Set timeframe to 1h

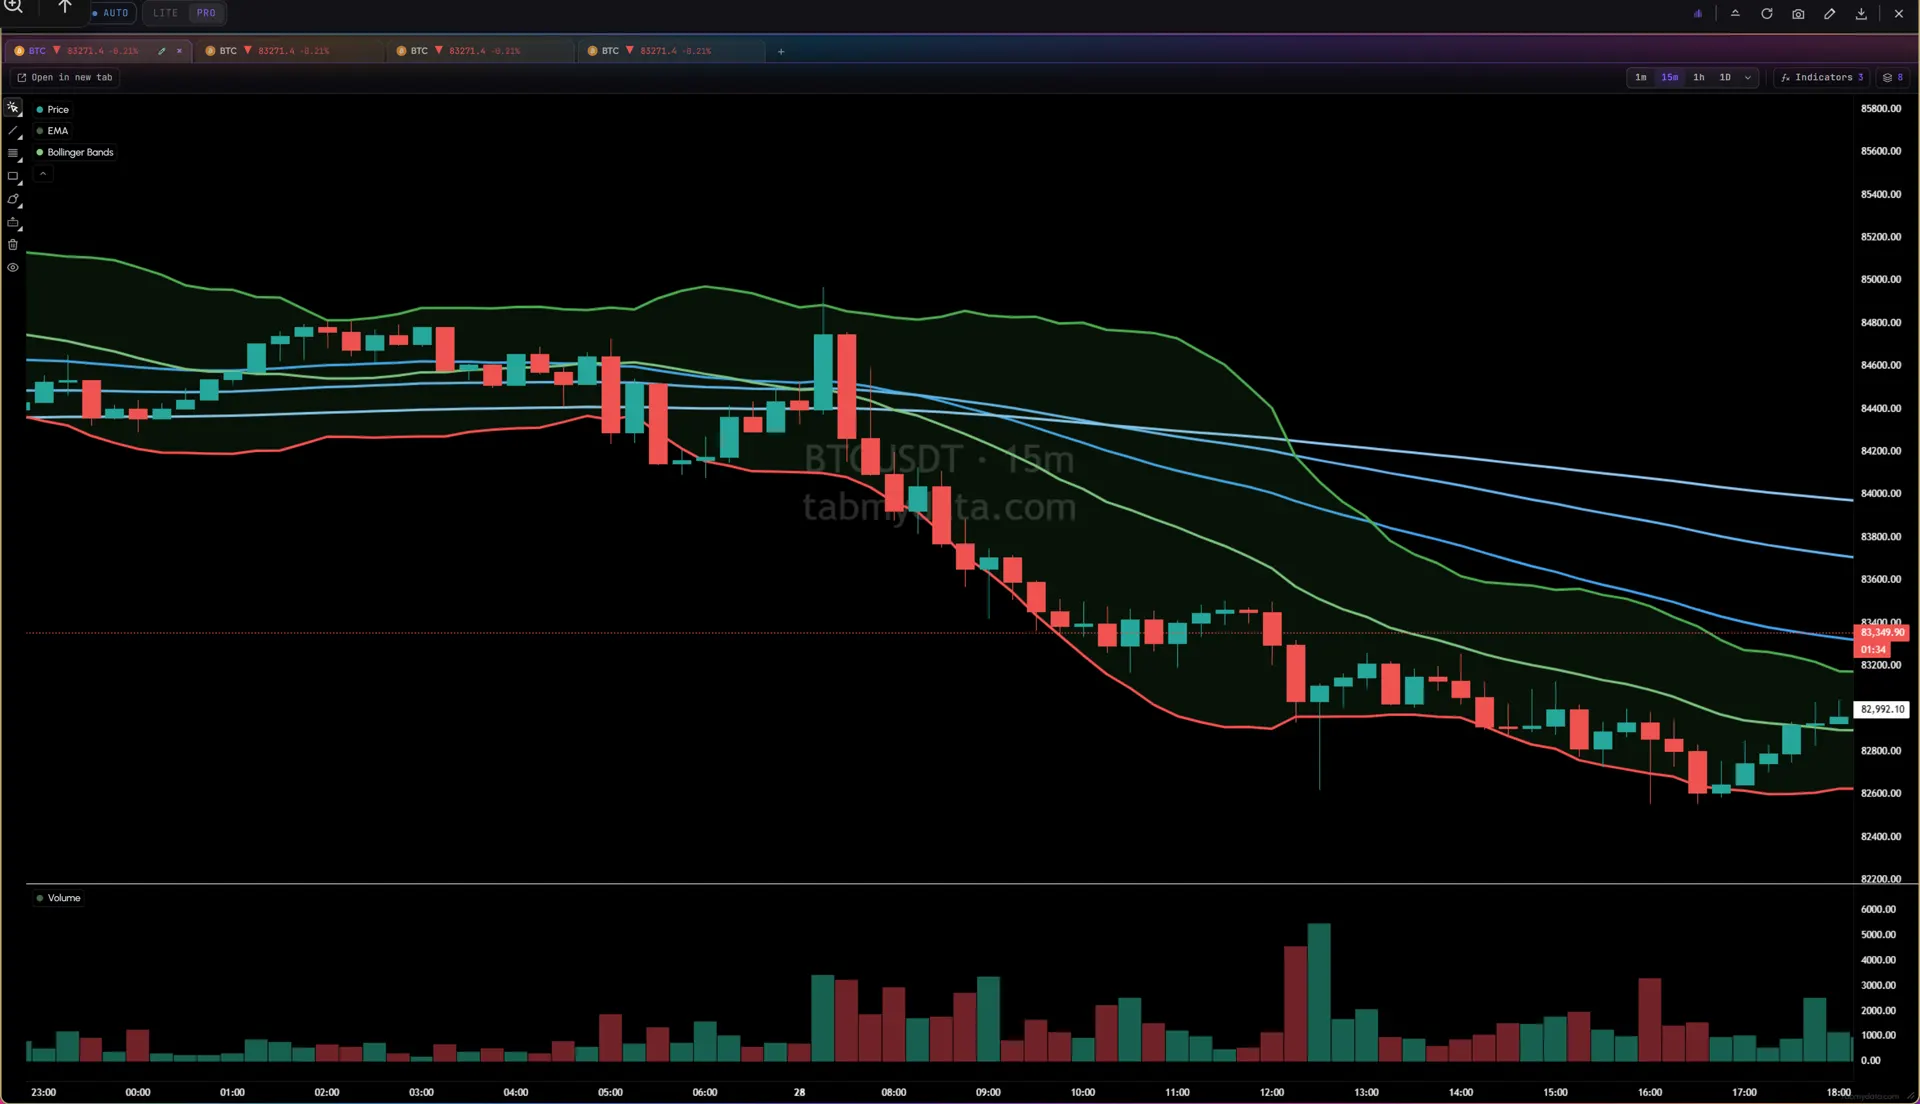tap(1699, 77)
